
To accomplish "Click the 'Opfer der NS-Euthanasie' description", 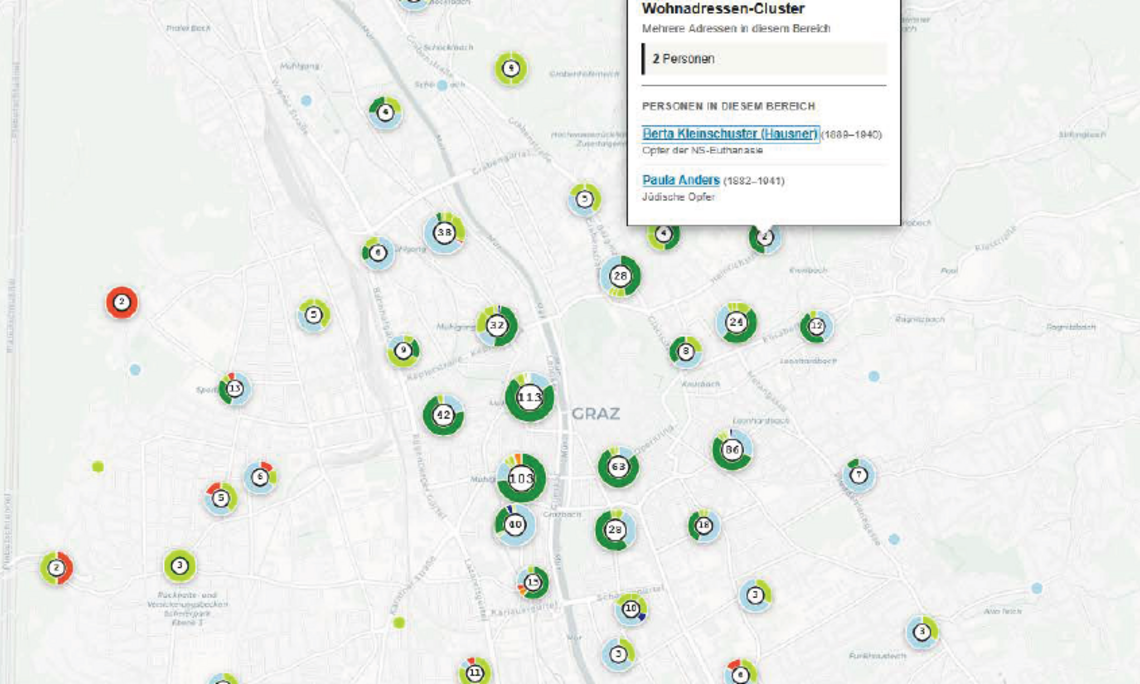I will click(x=702, y=150).
